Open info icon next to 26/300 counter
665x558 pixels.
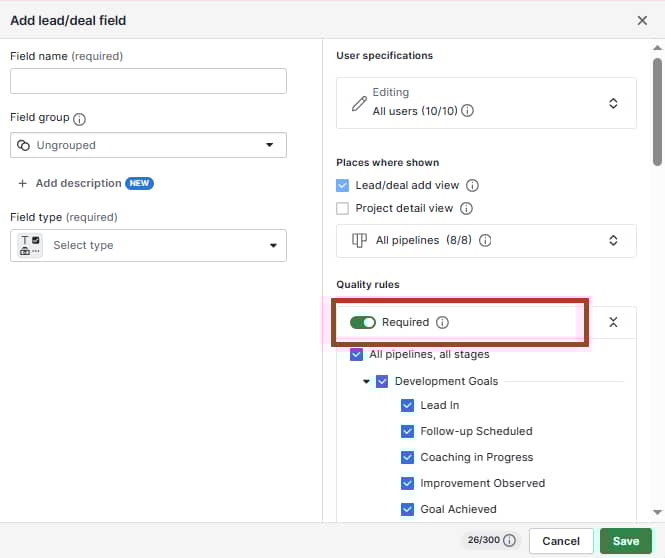(509, 540)
